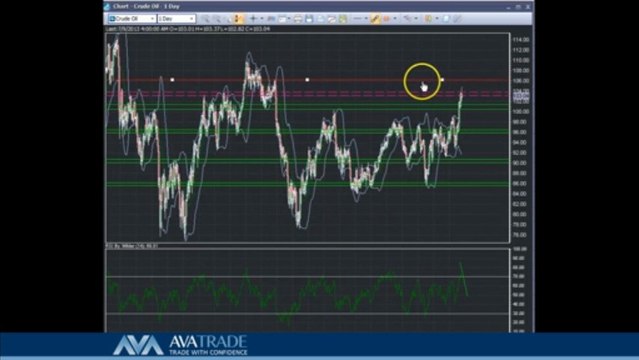Toggle the highlighted orange candlestick toolbar icon

click(238, 19)
